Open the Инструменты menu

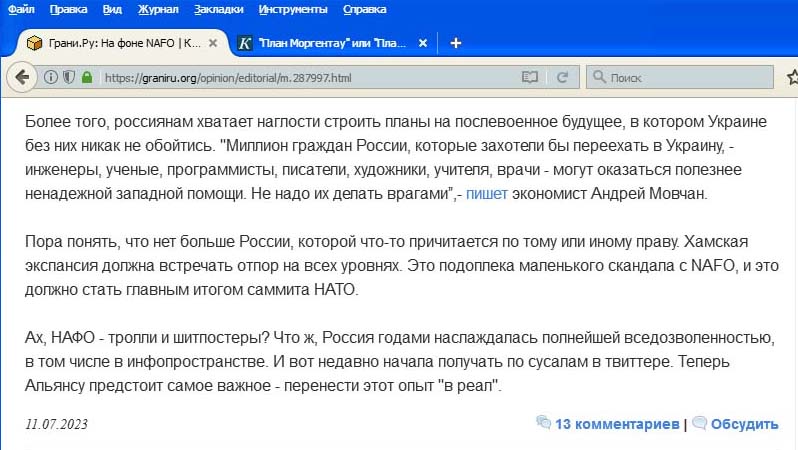point(293,9)
